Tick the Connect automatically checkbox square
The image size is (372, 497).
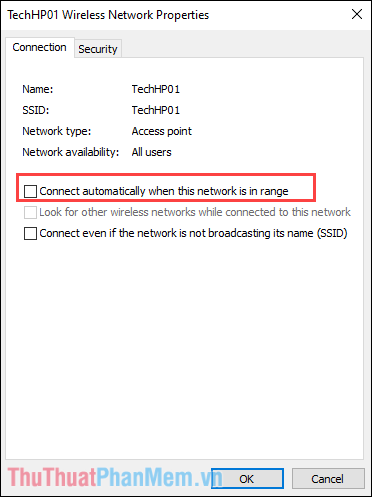[x=30, y=191]
